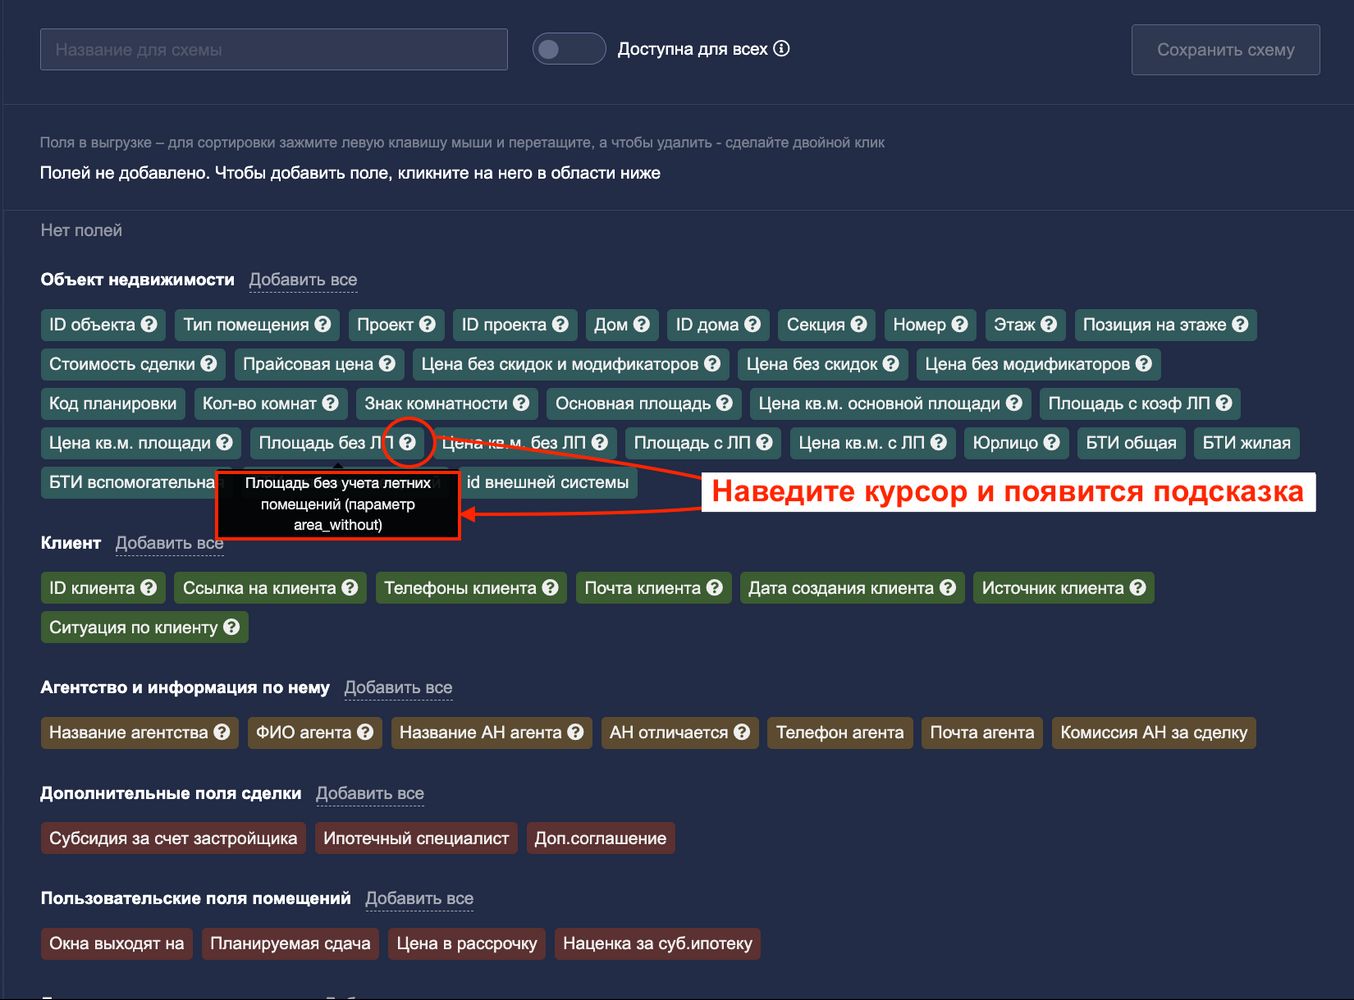Click the help icon on "Дата создания клиента"
Viewport: 1354px width, 1000px height.
pos(948,588)
